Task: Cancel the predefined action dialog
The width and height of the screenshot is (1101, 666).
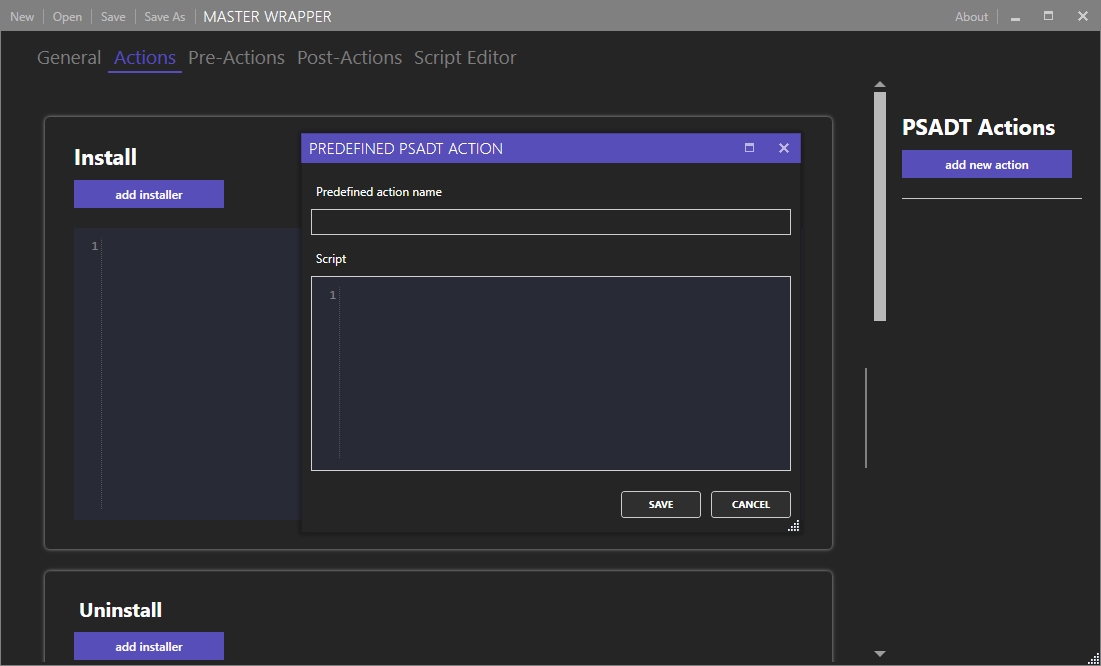Action: click(751, 504)
